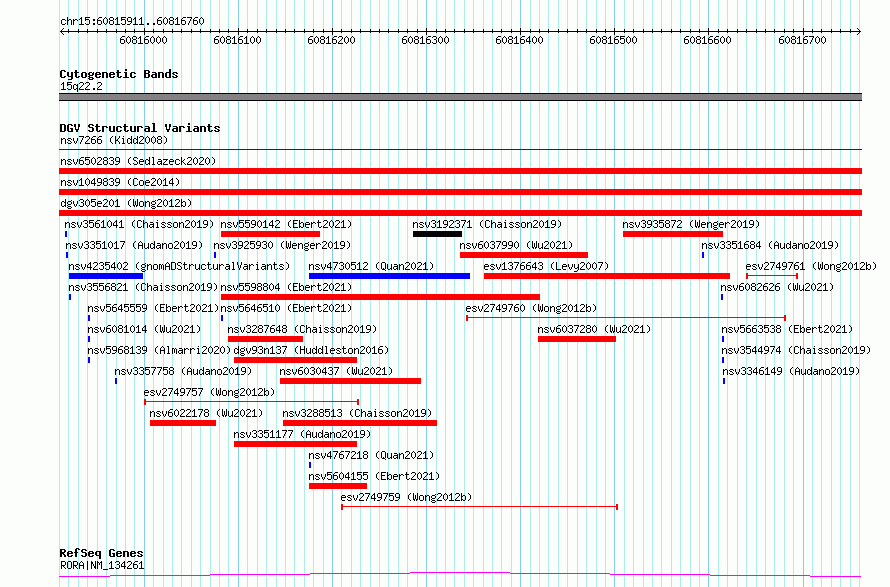This screenshot has width=890, height=587.
Task: Select the blue bar for nsv4235402
Action: (x=106, y=276)
